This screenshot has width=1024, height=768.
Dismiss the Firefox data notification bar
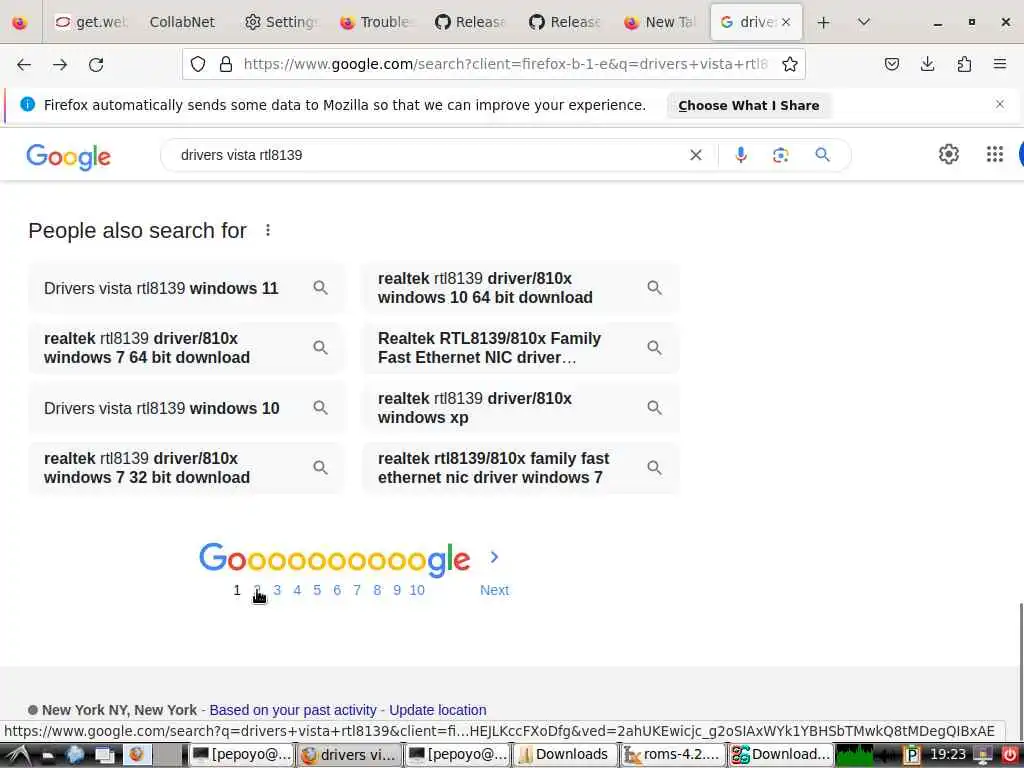click(x=1000, y=104)
